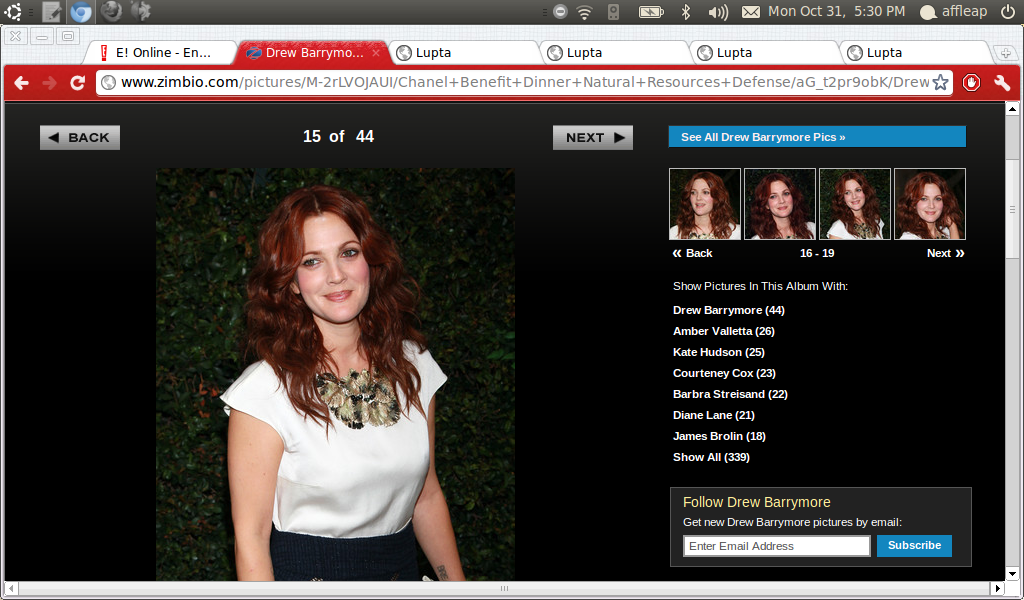Switch to the E! Online tab
The height and width of the screenshot is (600, 1024).
click(x=160, y=53)
